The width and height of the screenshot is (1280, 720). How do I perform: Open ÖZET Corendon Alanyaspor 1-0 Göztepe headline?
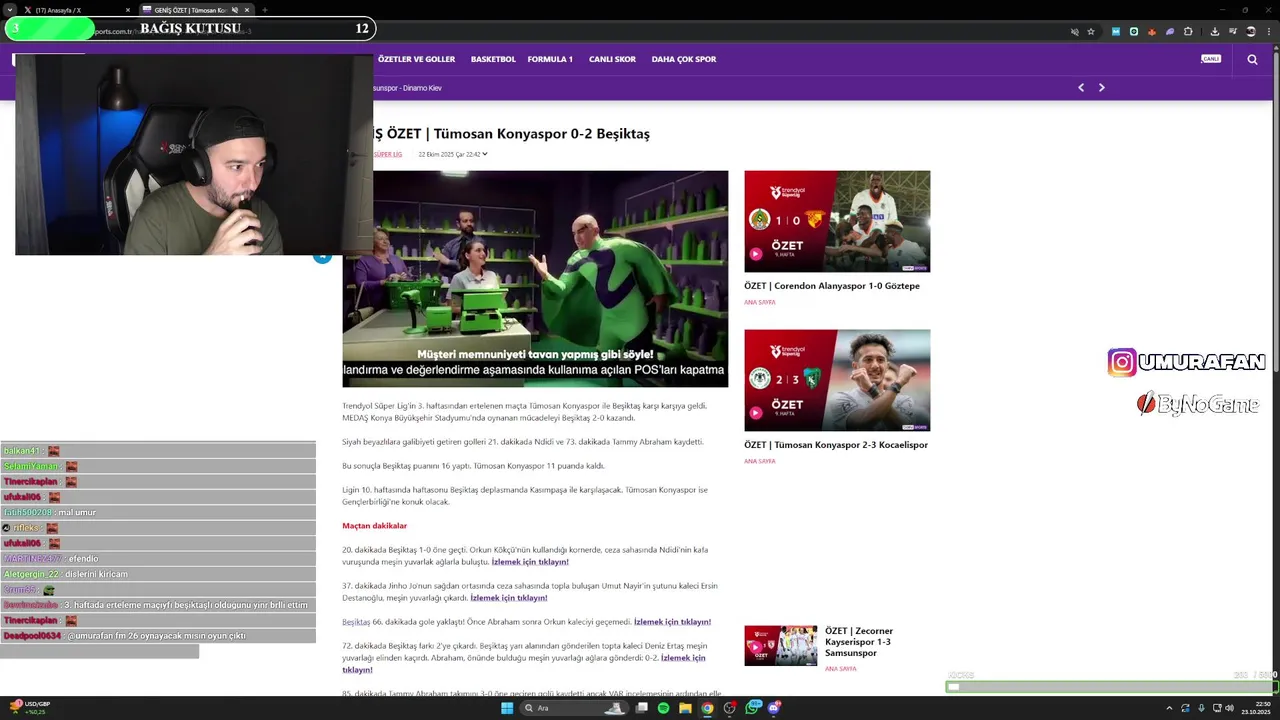832,286
